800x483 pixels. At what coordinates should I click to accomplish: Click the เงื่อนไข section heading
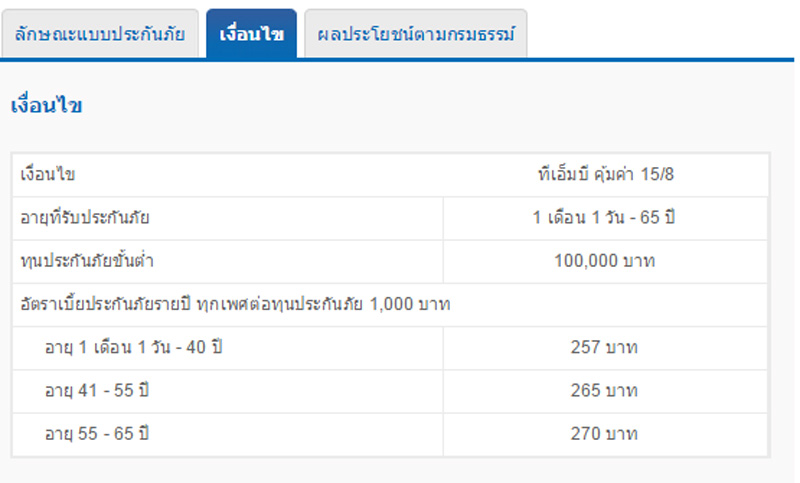[46, 106]
